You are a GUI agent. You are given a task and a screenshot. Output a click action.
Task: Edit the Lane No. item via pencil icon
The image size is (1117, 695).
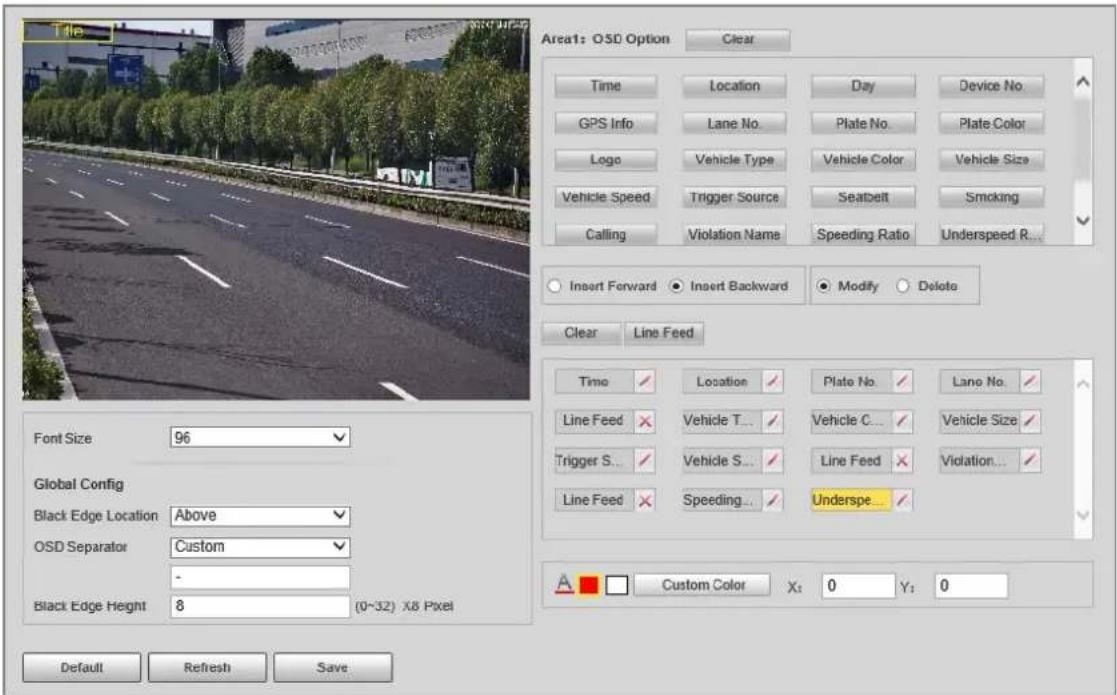(1030, 382)
